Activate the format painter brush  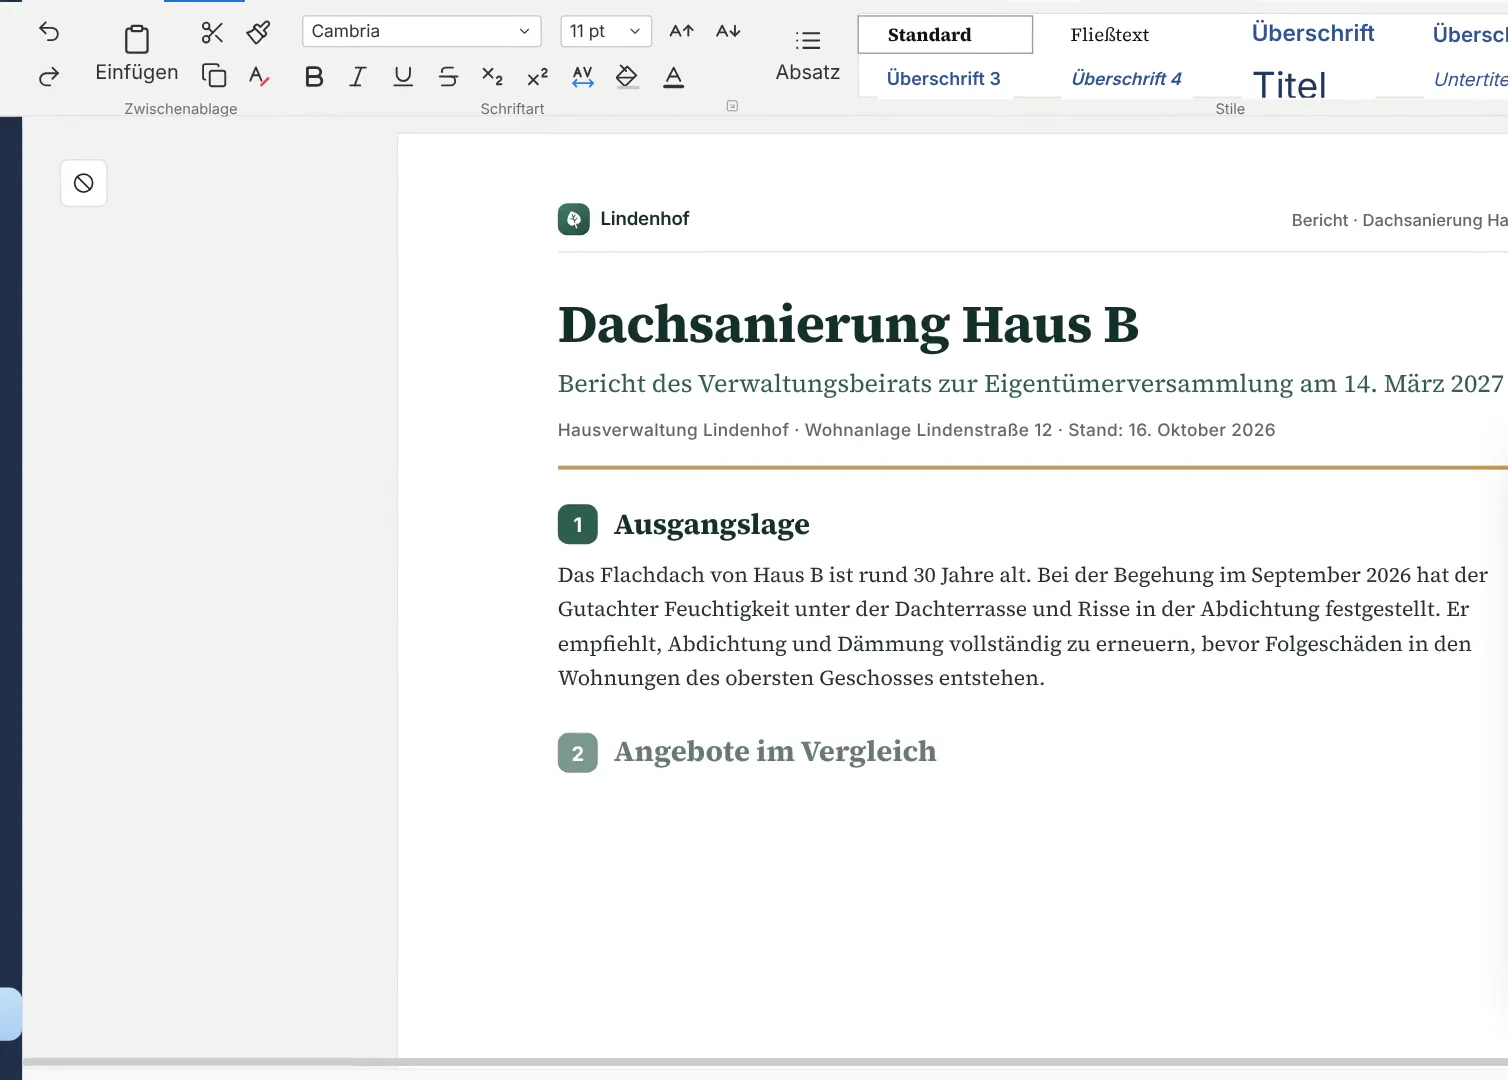point(258,32)
